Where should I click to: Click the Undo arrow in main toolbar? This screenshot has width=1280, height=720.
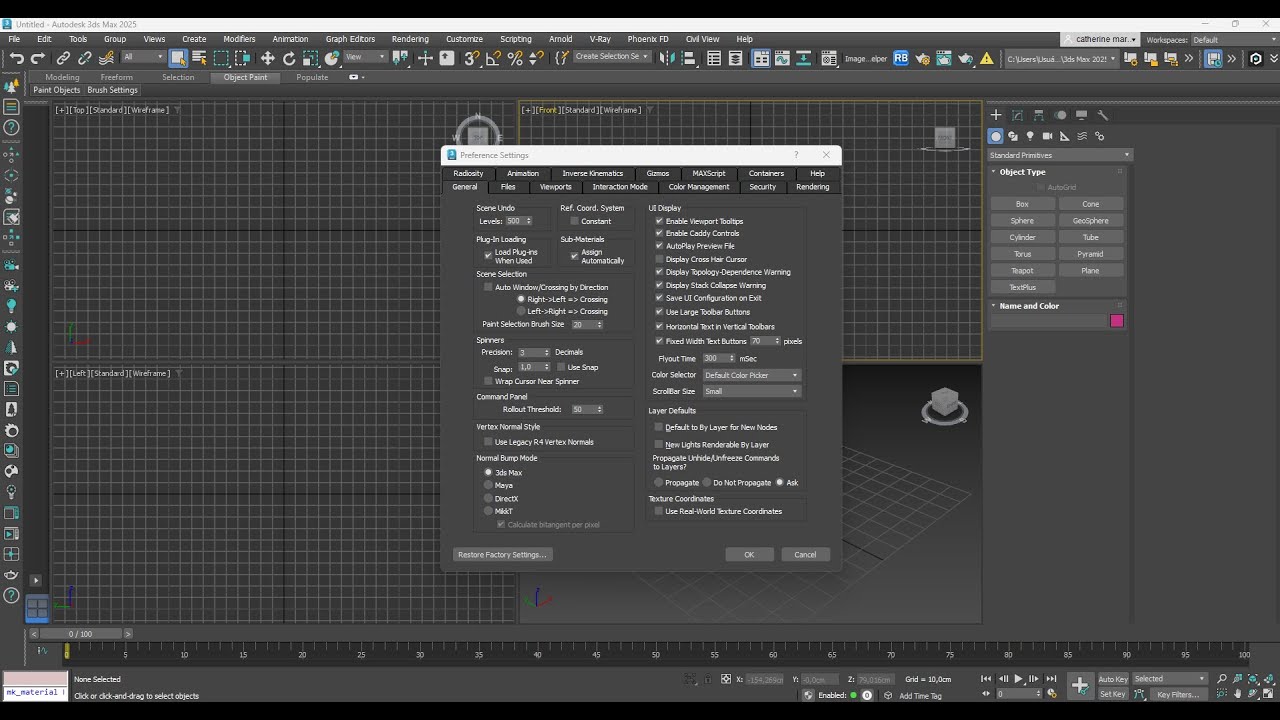click(x=16, y=58)
